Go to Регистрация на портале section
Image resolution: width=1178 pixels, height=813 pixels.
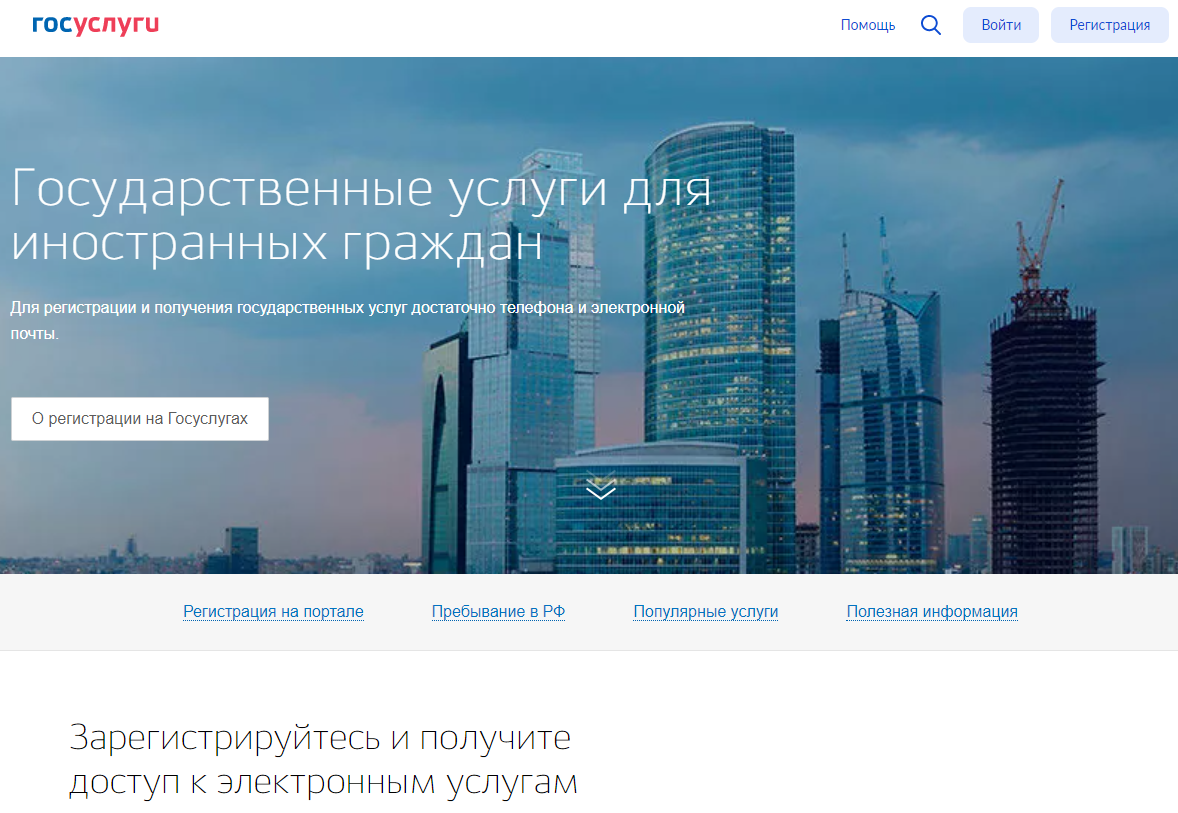tap(273, 612)
